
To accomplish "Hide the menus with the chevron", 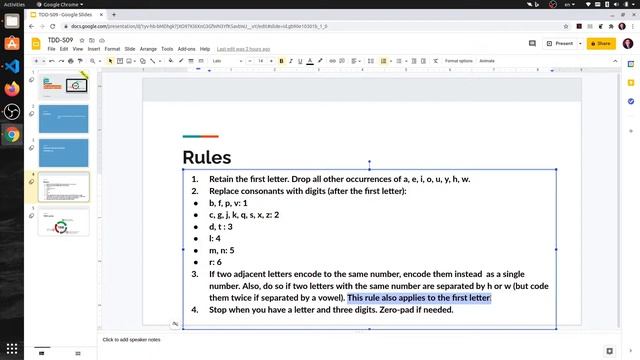I will 615,61.
